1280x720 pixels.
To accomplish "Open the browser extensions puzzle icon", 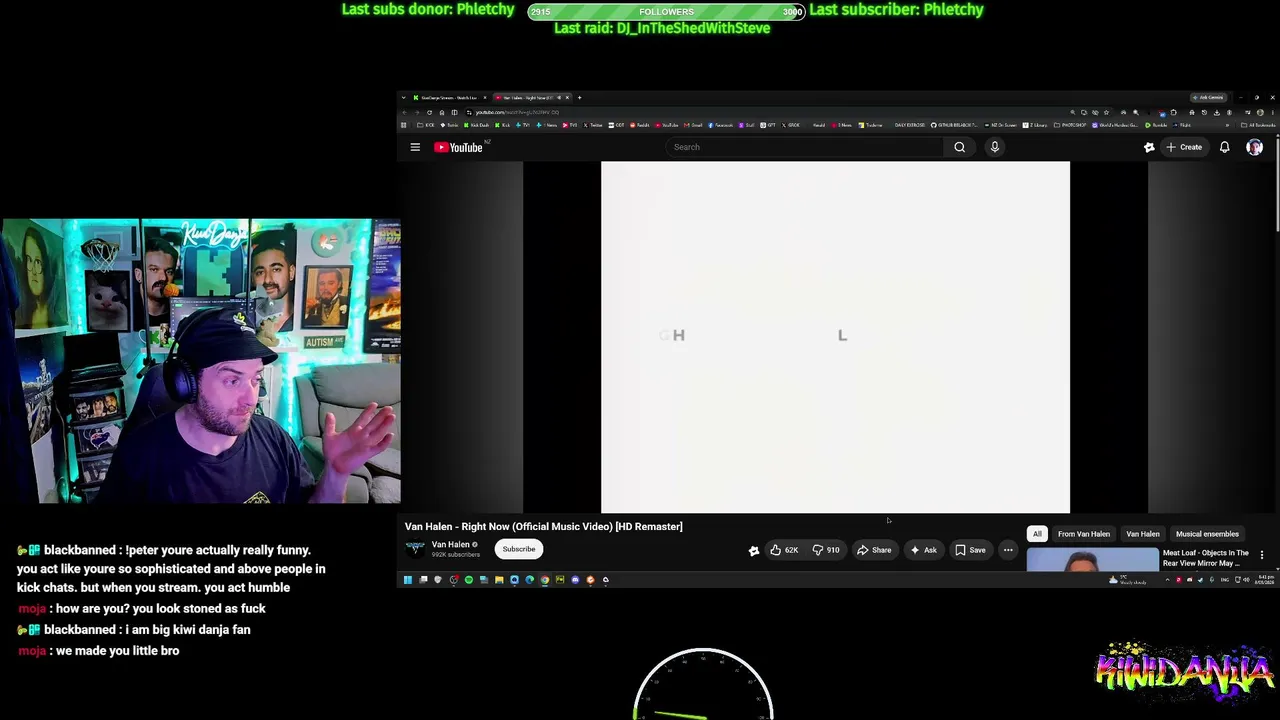I will point(1174,112).
